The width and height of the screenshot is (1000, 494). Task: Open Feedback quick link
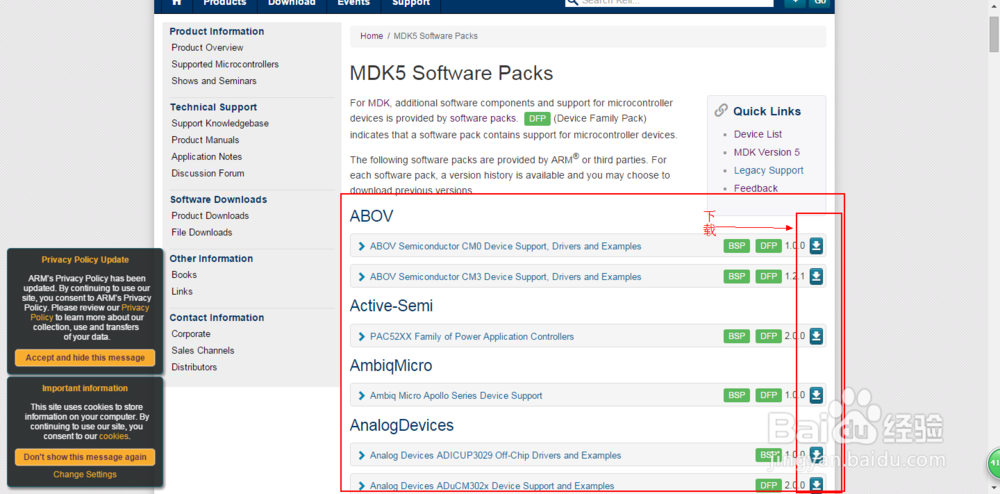[x=756, y=189]
